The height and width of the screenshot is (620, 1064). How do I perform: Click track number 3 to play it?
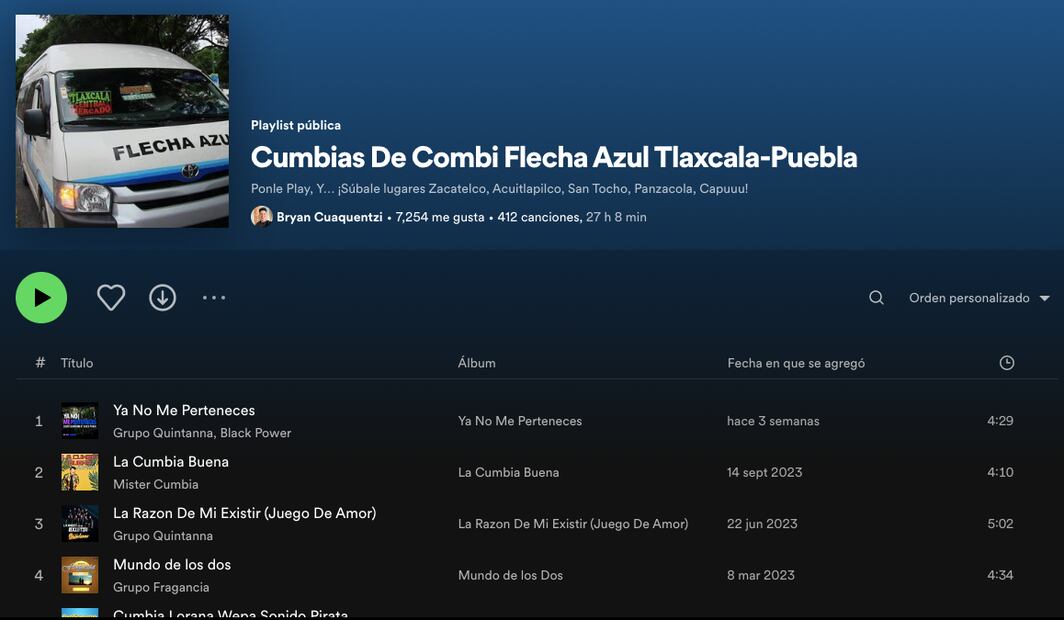coord(38,523)
